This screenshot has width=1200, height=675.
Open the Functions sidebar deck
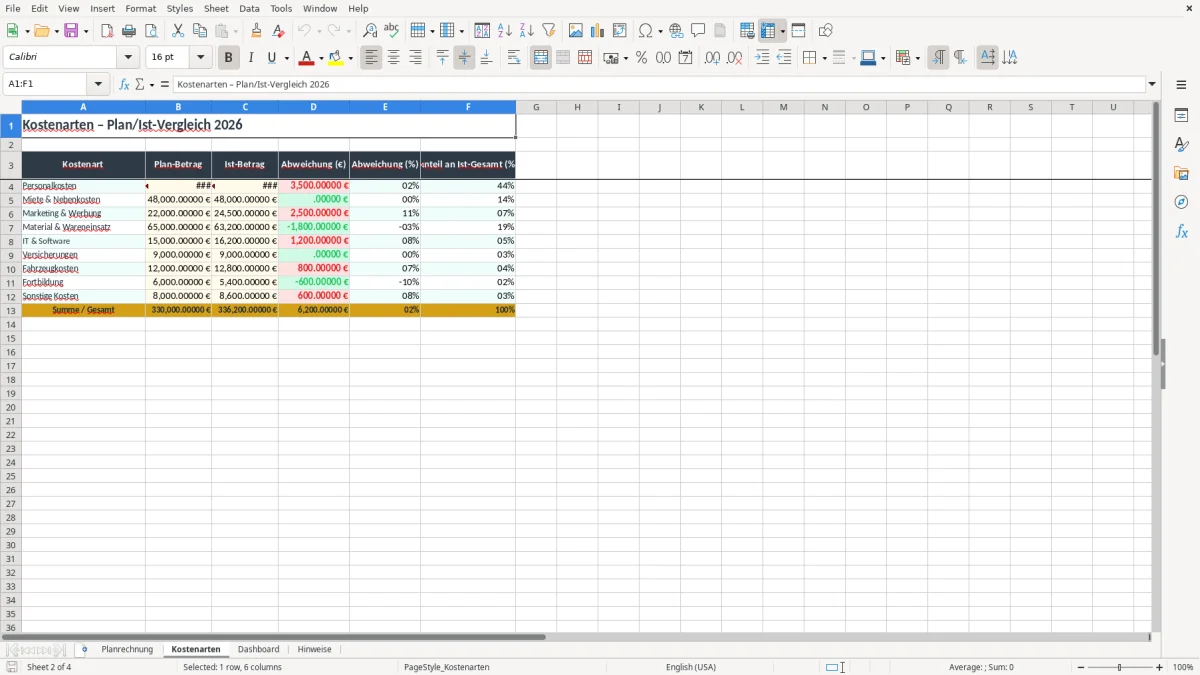click(1181, 231)
